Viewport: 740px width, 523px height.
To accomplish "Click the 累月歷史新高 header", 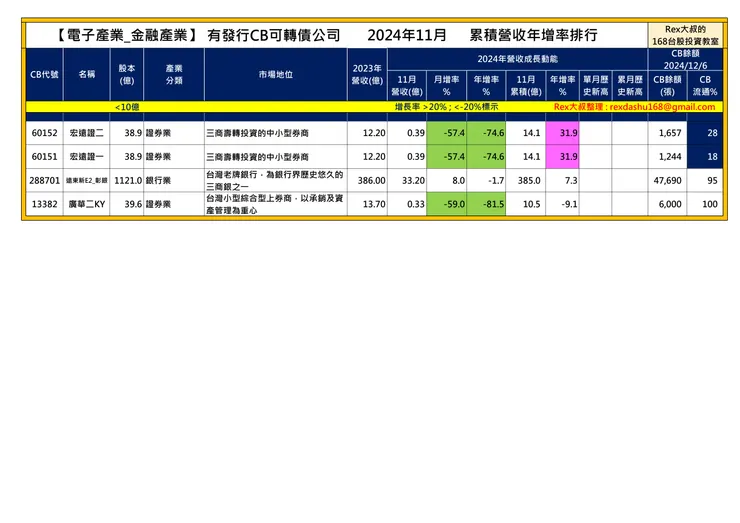I will click(x=630, y=85).
